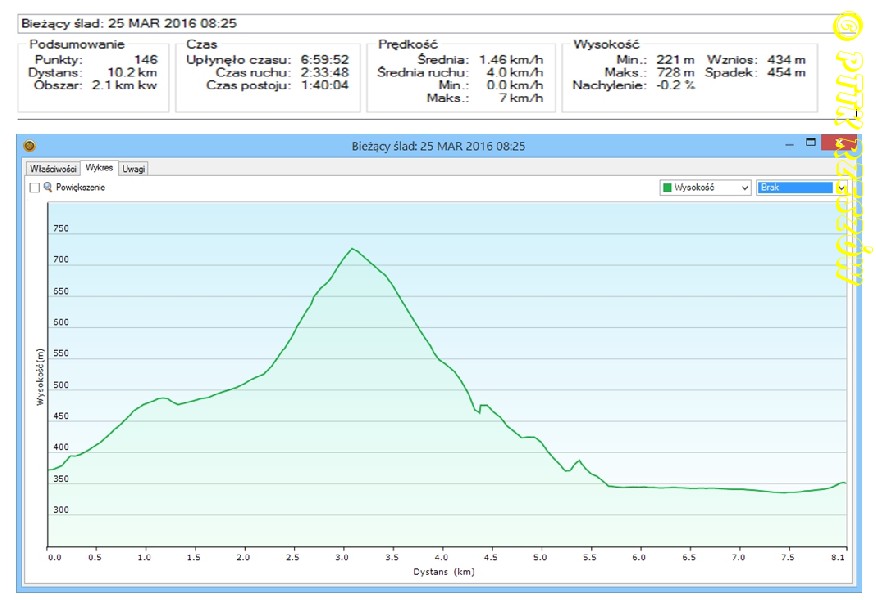This screenshot has width=876, height=600.
Task: Enable the Powiększenie zoom checkbox
Action: [x=35, y=187]
